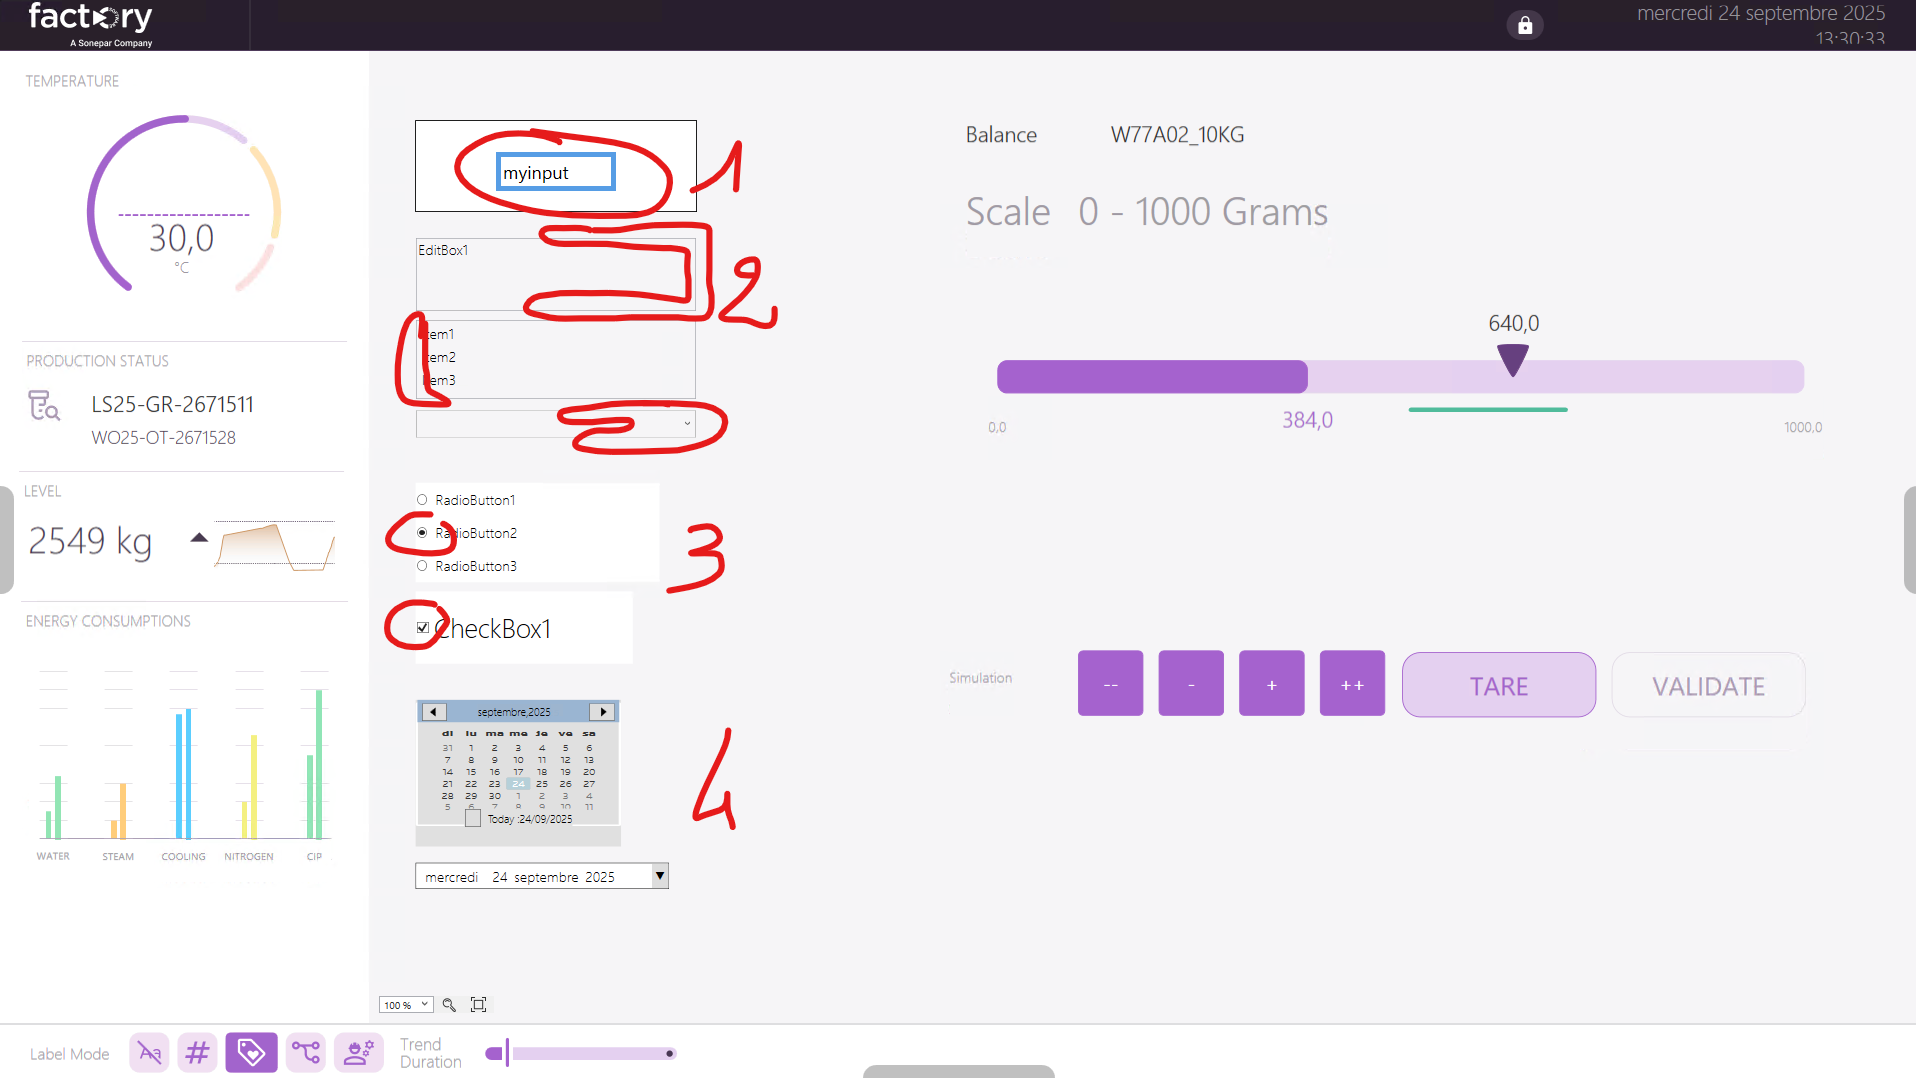Open the production status search icon
This screenshot has height=1078, width=1916.
click(x=44, y=405)
